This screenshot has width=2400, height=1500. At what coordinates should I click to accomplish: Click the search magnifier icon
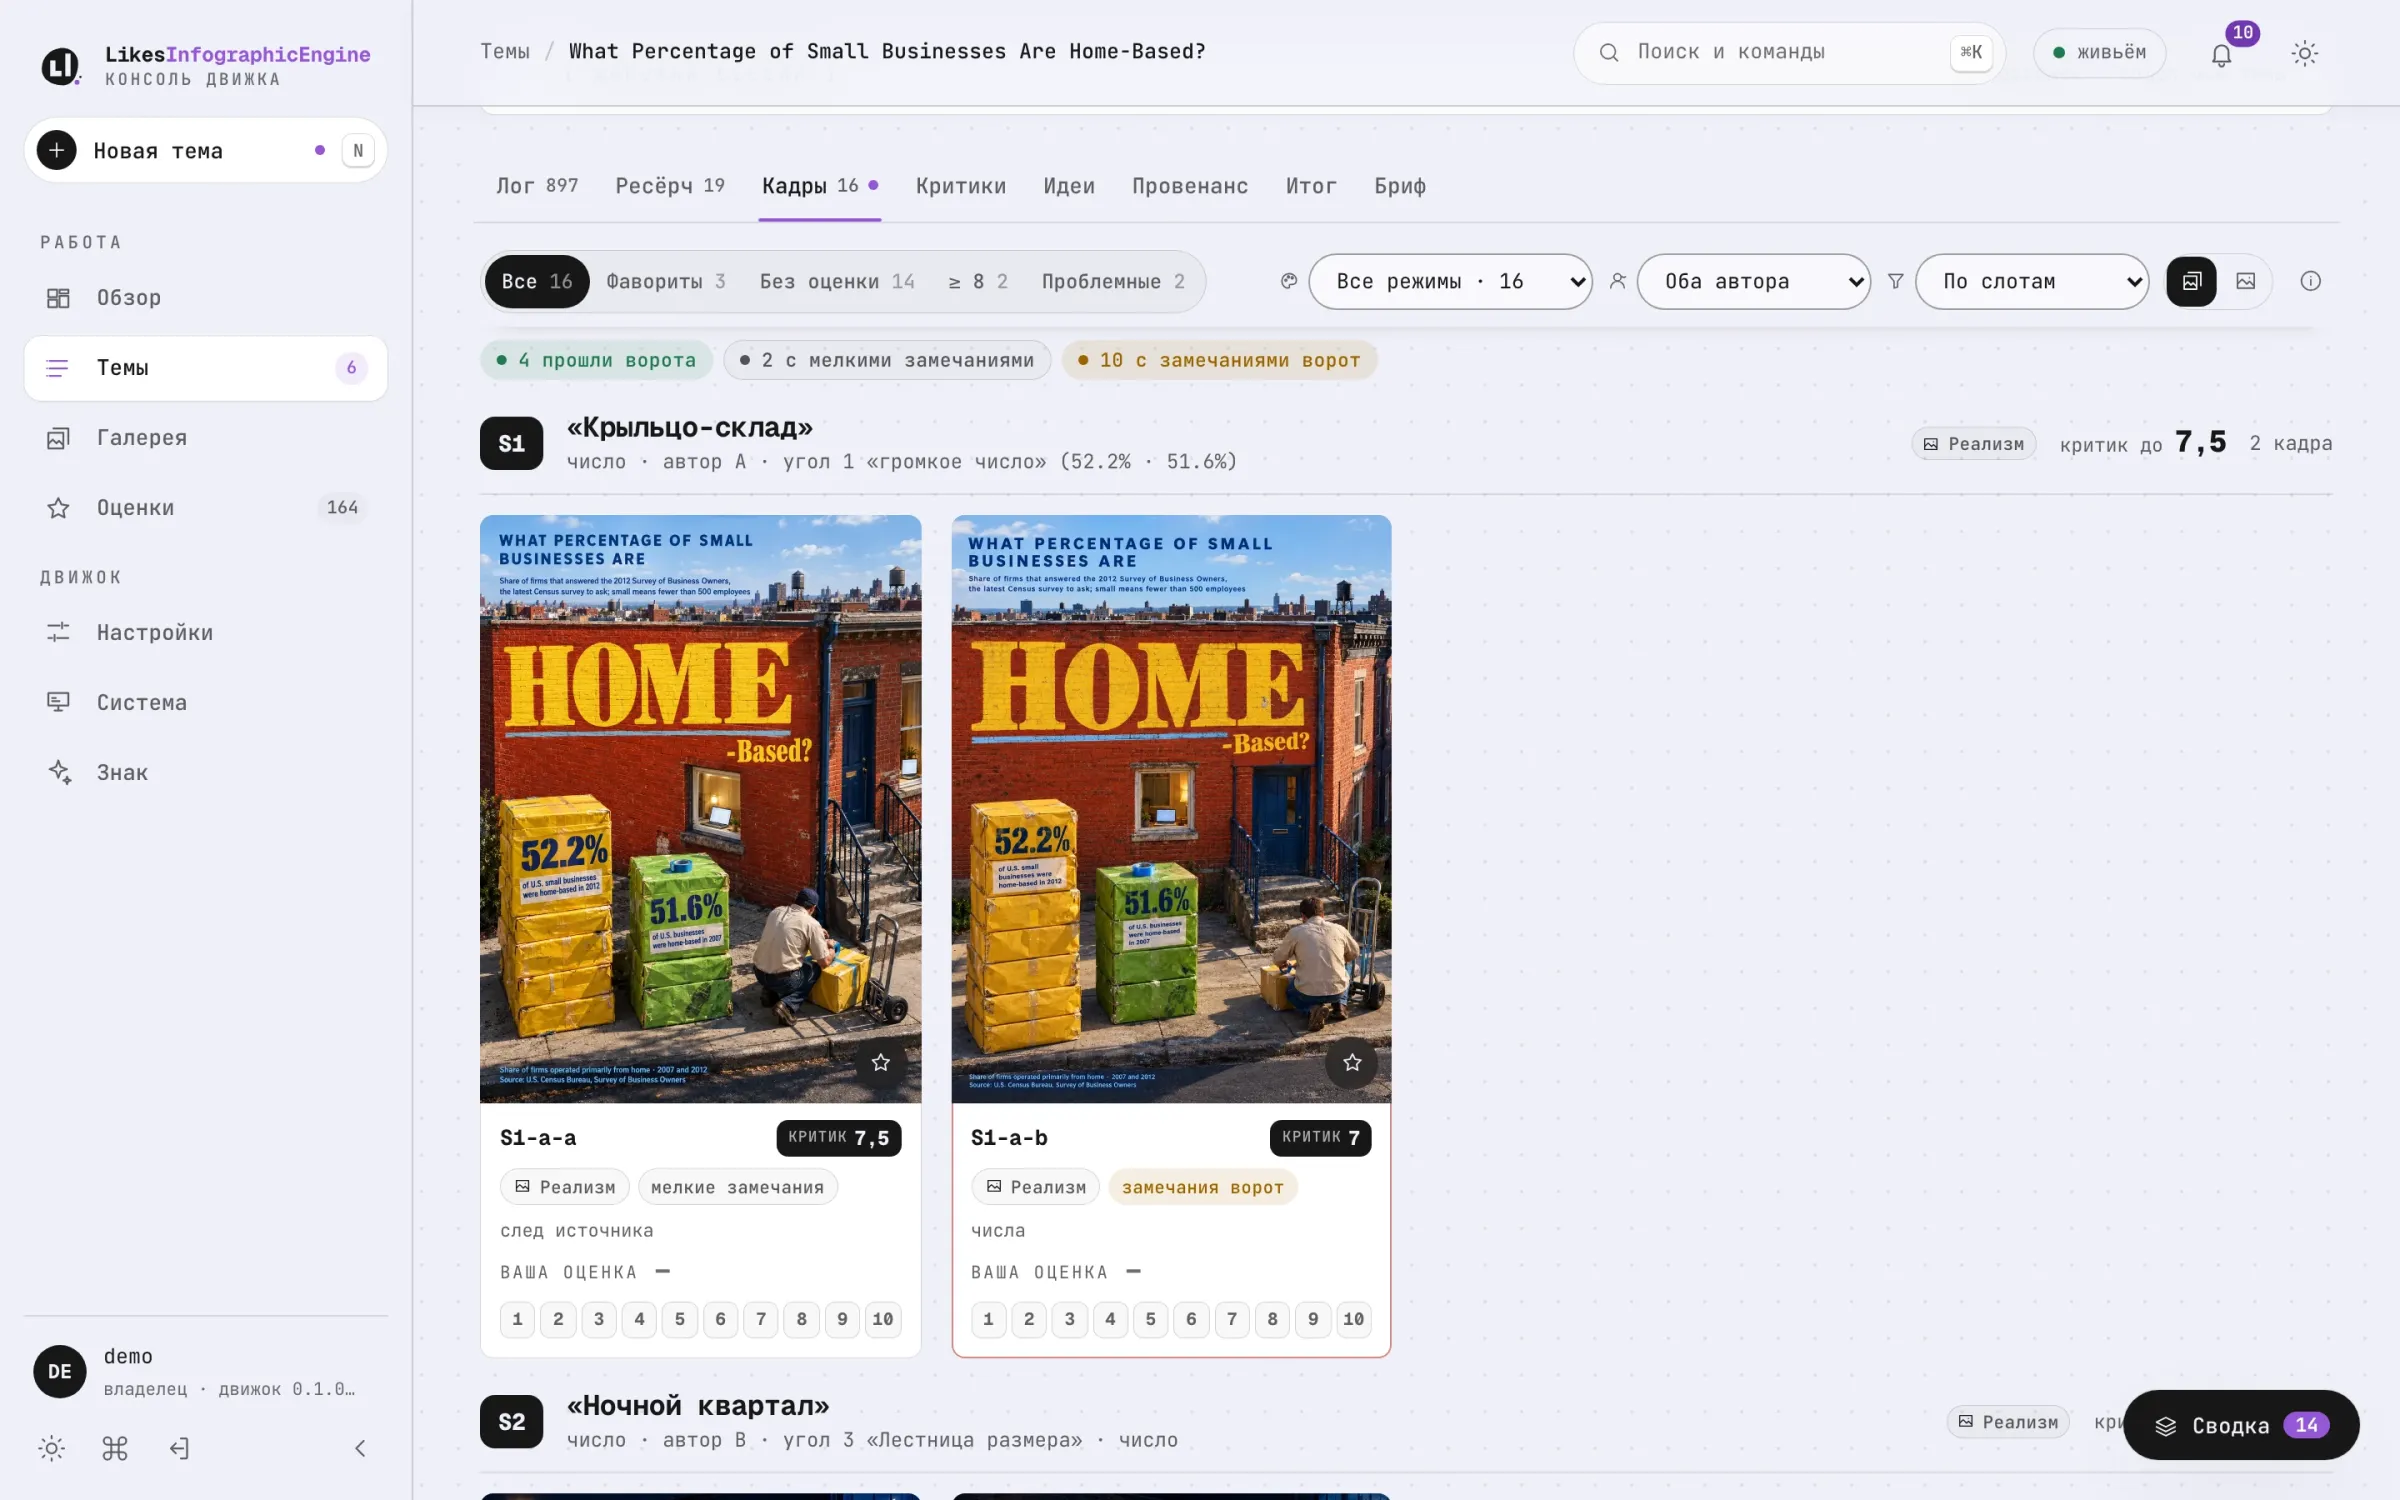click(1608, 53)
